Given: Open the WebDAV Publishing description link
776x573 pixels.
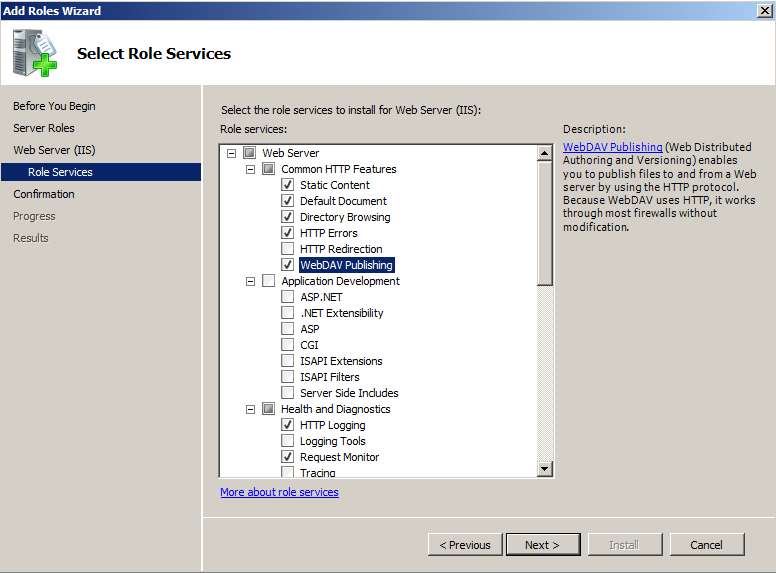Looking at the screenshot, I should [x=612, y=147].
